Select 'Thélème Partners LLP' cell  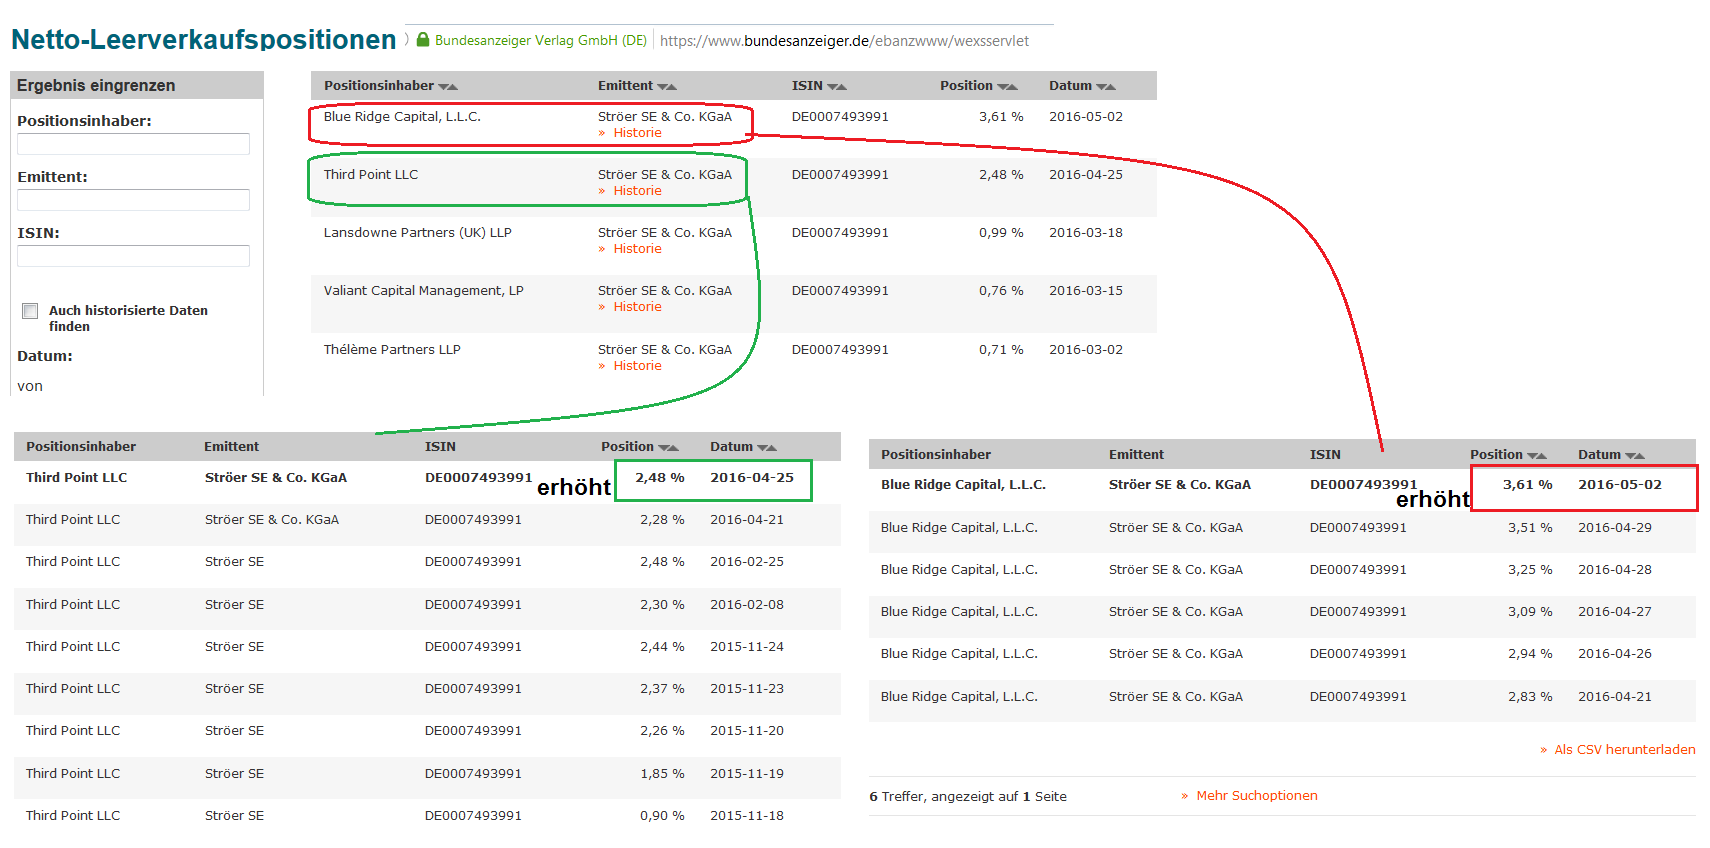(392, 350)
